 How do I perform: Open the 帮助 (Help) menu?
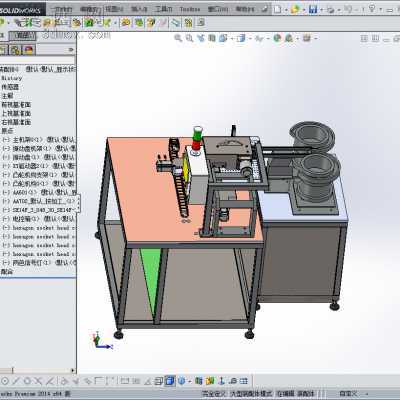pyautogui.click(x=245, y=9)
